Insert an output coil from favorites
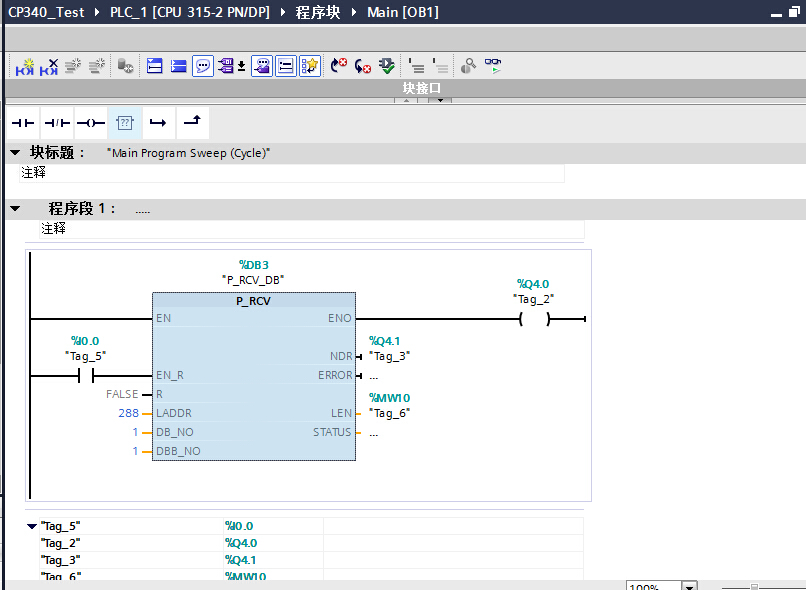806x590 pixels. pyautogui.click(x=91, y=123)
